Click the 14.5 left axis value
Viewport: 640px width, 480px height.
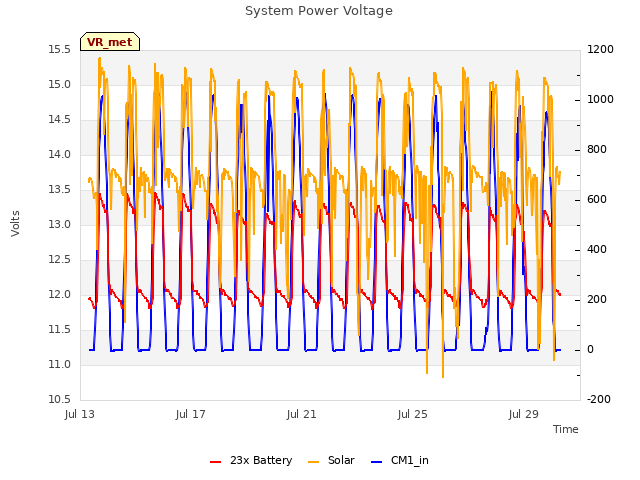(60, 120)
